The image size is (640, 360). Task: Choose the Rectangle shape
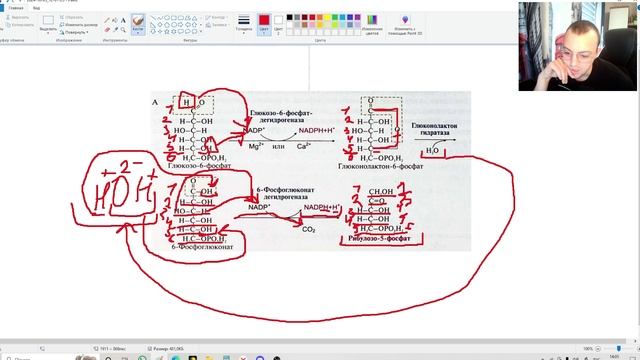click(174, 18)
